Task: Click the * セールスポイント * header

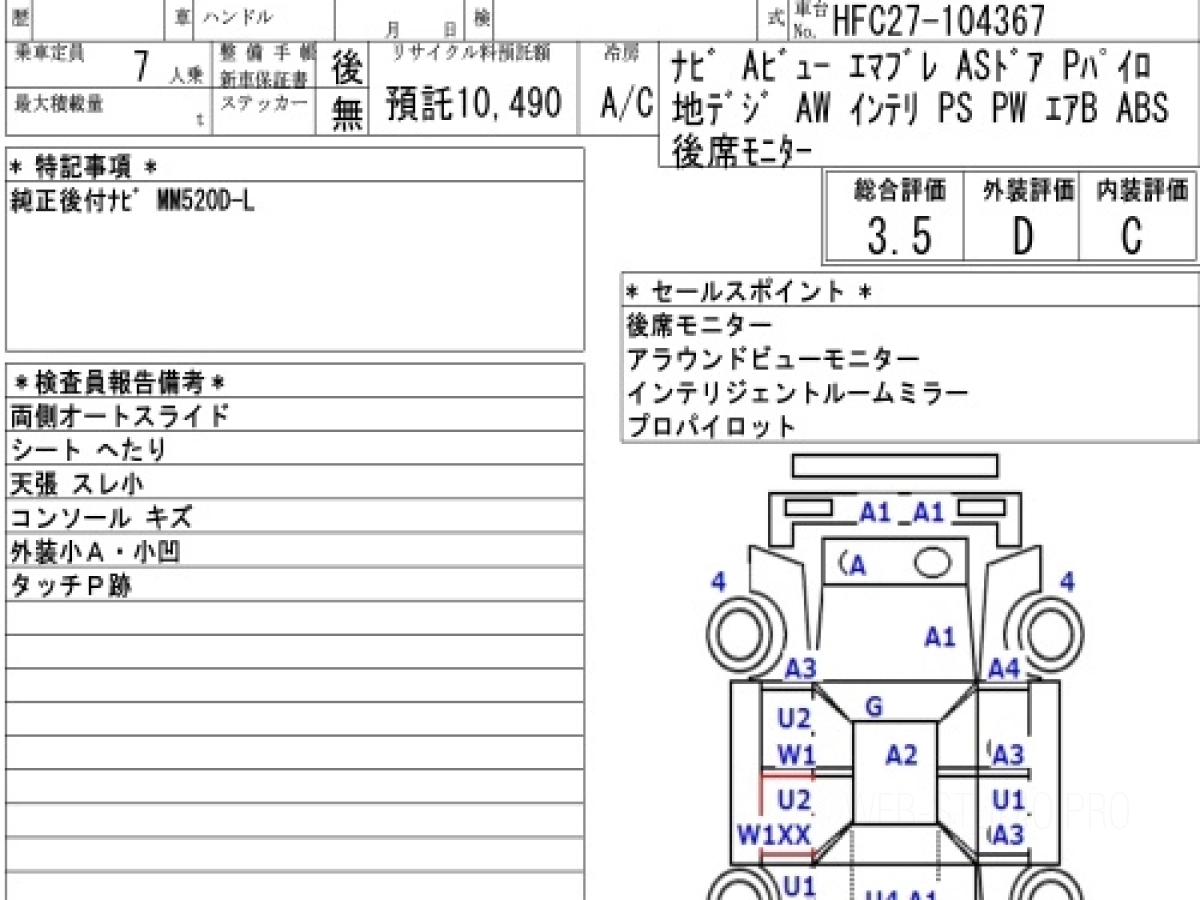Action: [749, 292]
